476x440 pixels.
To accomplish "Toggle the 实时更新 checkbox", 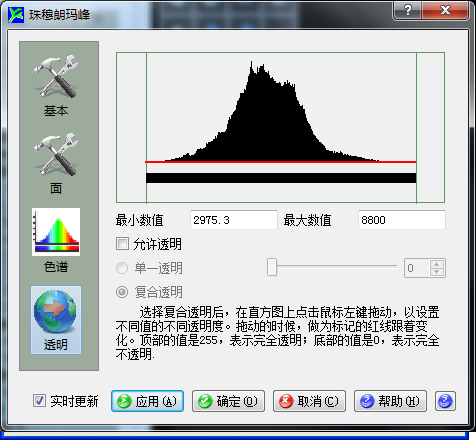I will [39, 401].
